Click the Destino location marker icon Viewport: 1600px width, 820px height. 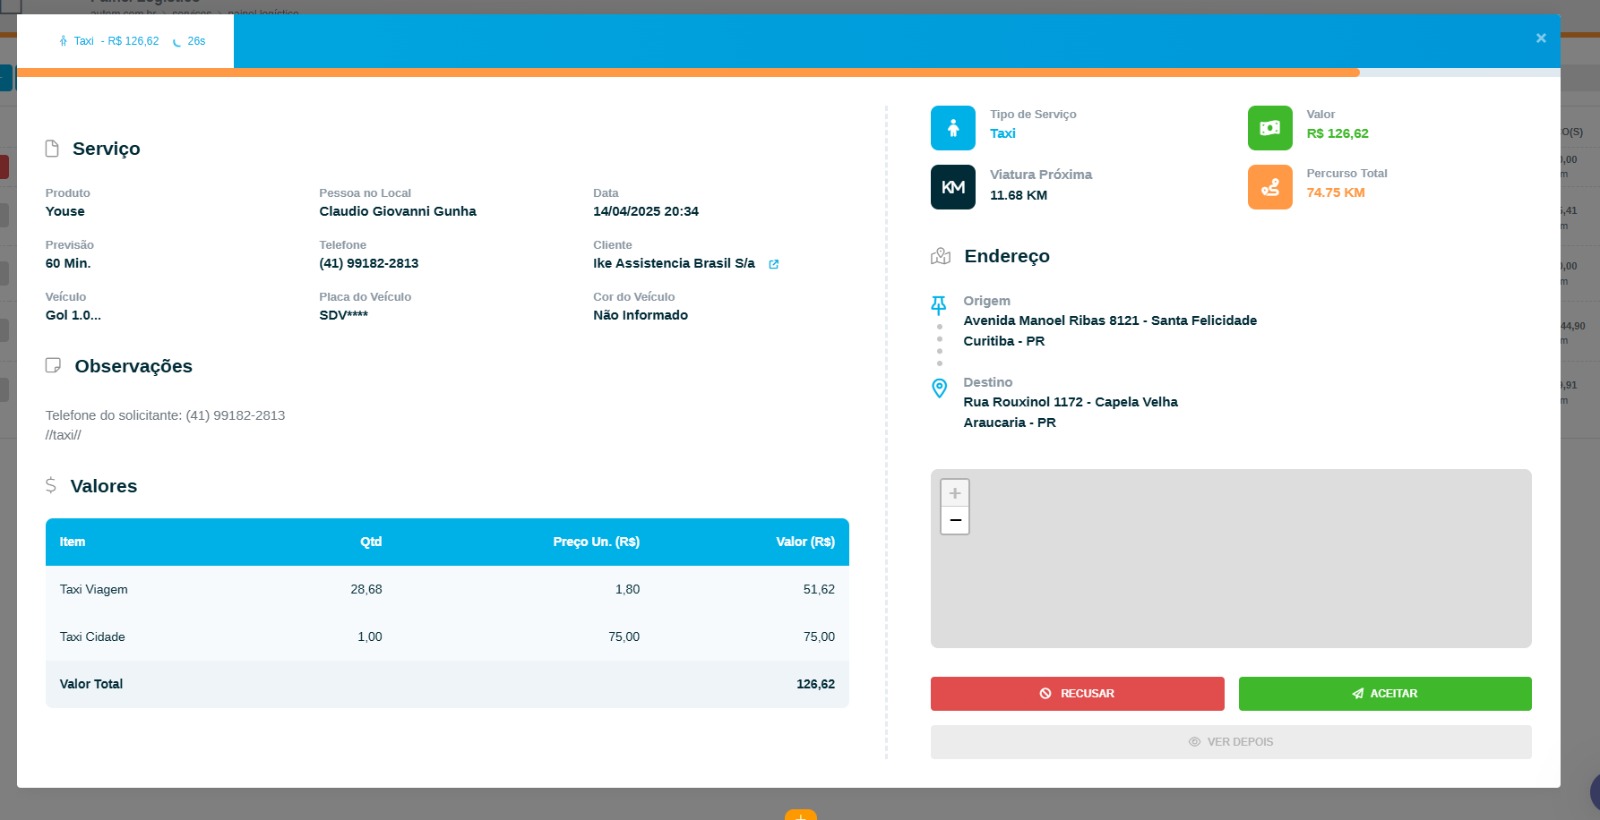point(938,388)
